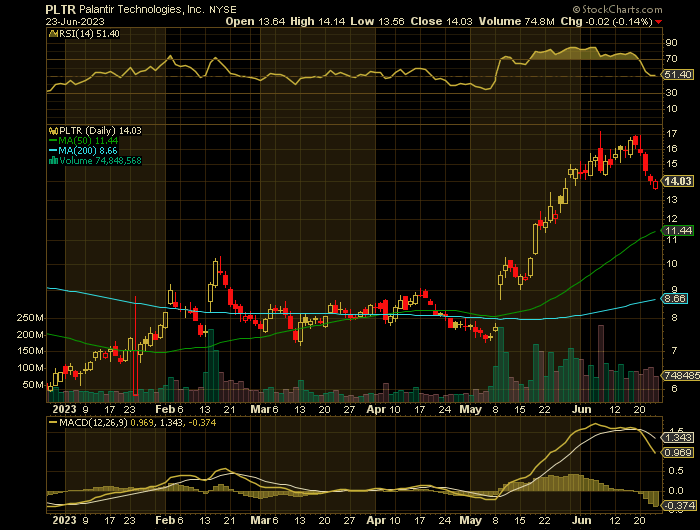
Task: Click the RSI(14) 51.40 legend label
Action: [x=89, y=34]
